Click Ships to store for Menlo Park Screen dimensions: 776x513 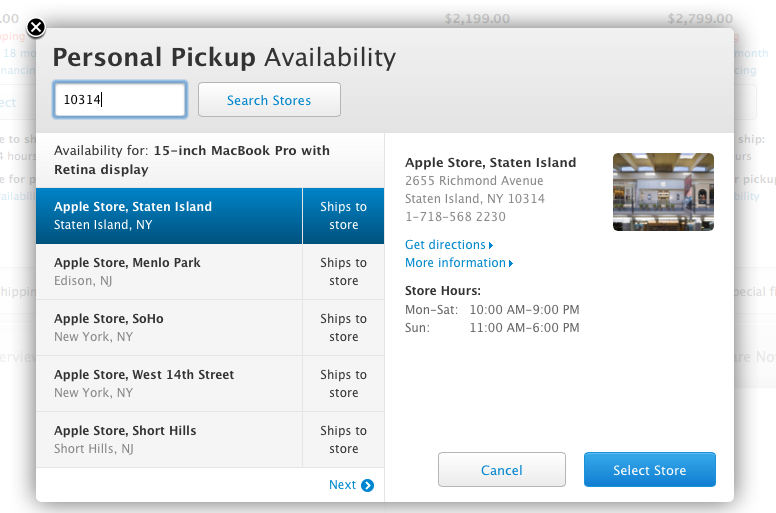click(343, 272)
